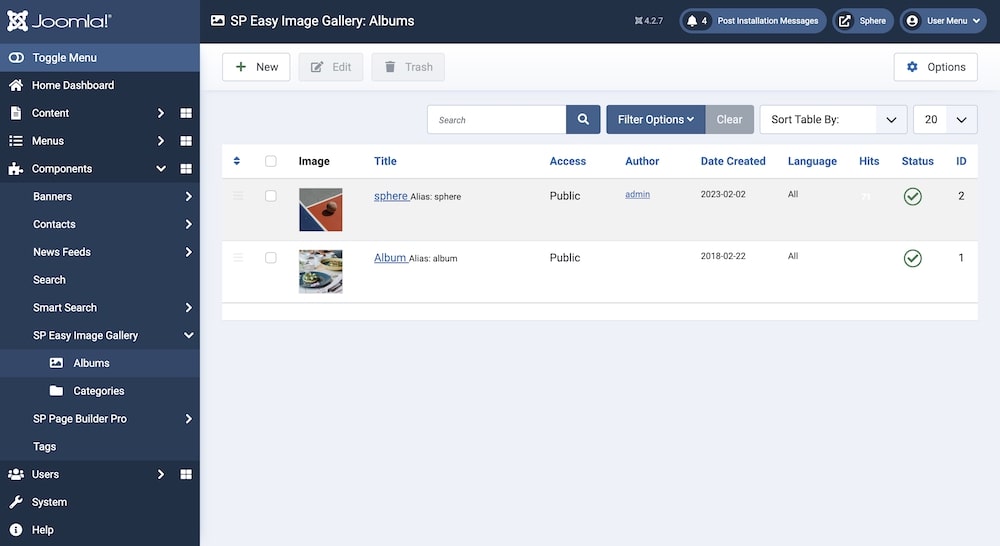
Task: Open Categories in the sidebar
Action: click(98, 391)
